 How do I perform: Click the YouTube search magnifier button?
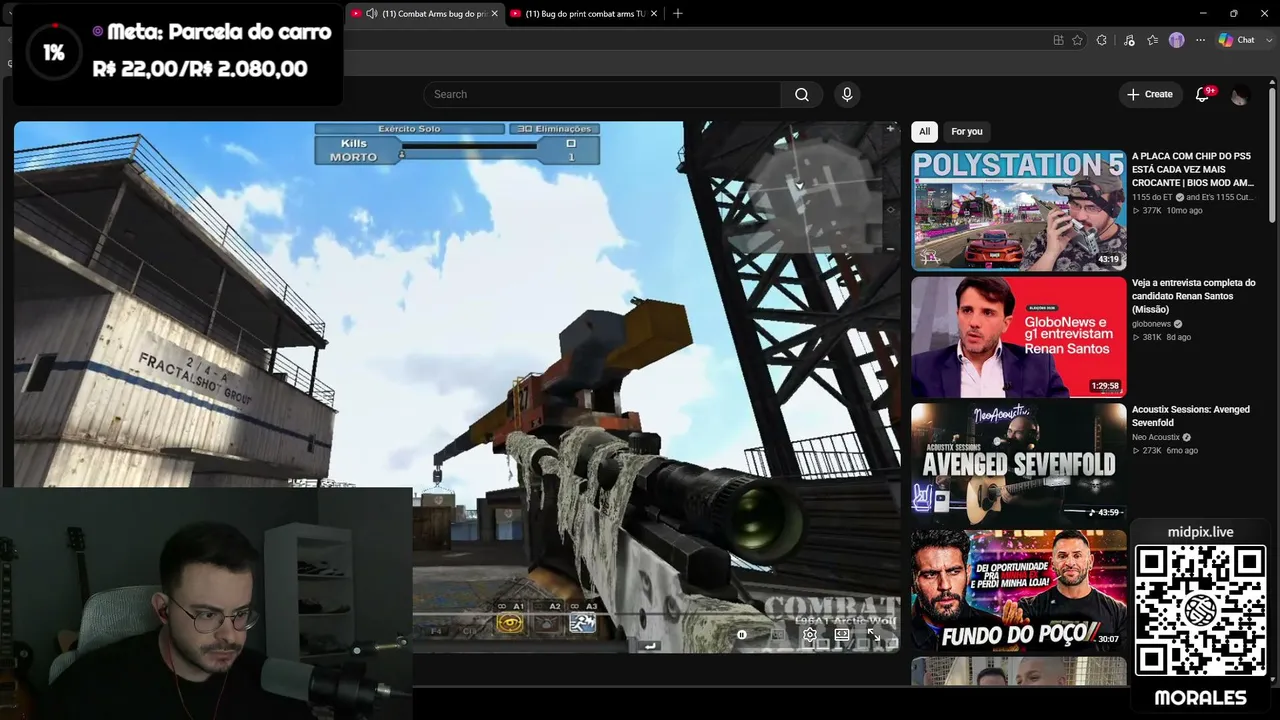(x=802, y=94)
